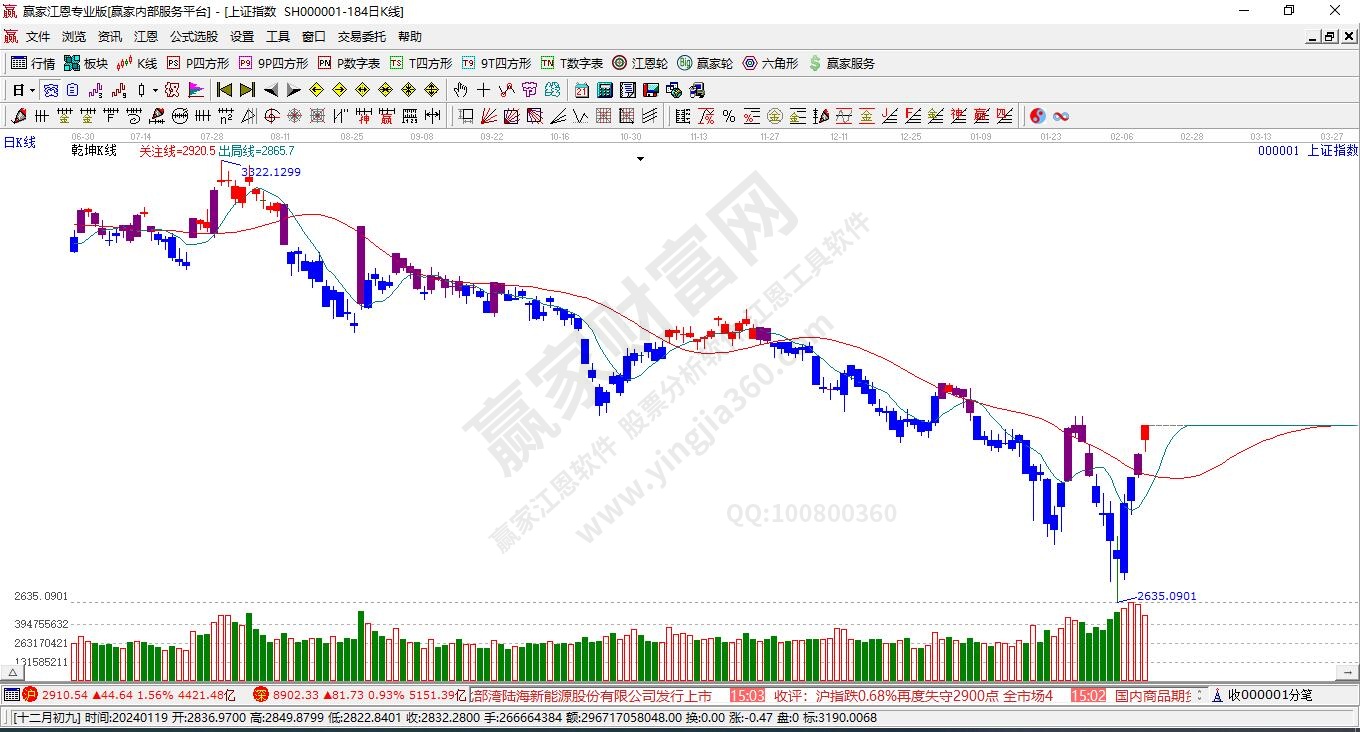The image size is (1360, 732).
Task: Open the P四方形 square tool
Action: [x=198, y=63]
